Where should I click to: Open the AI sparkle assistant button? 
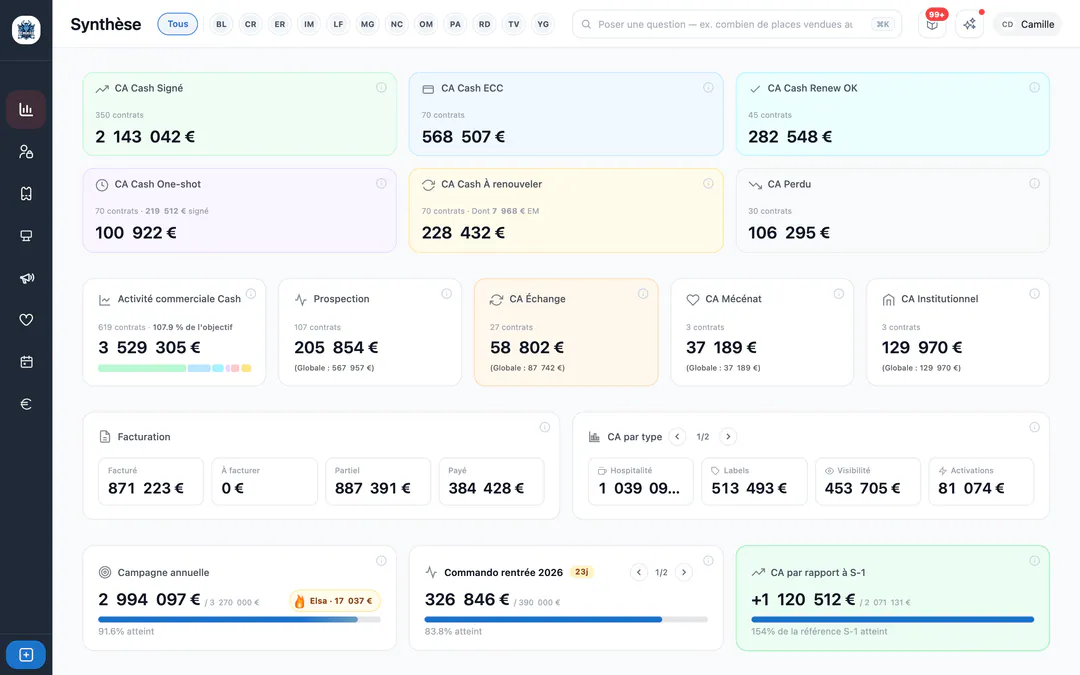click(969, 24)
